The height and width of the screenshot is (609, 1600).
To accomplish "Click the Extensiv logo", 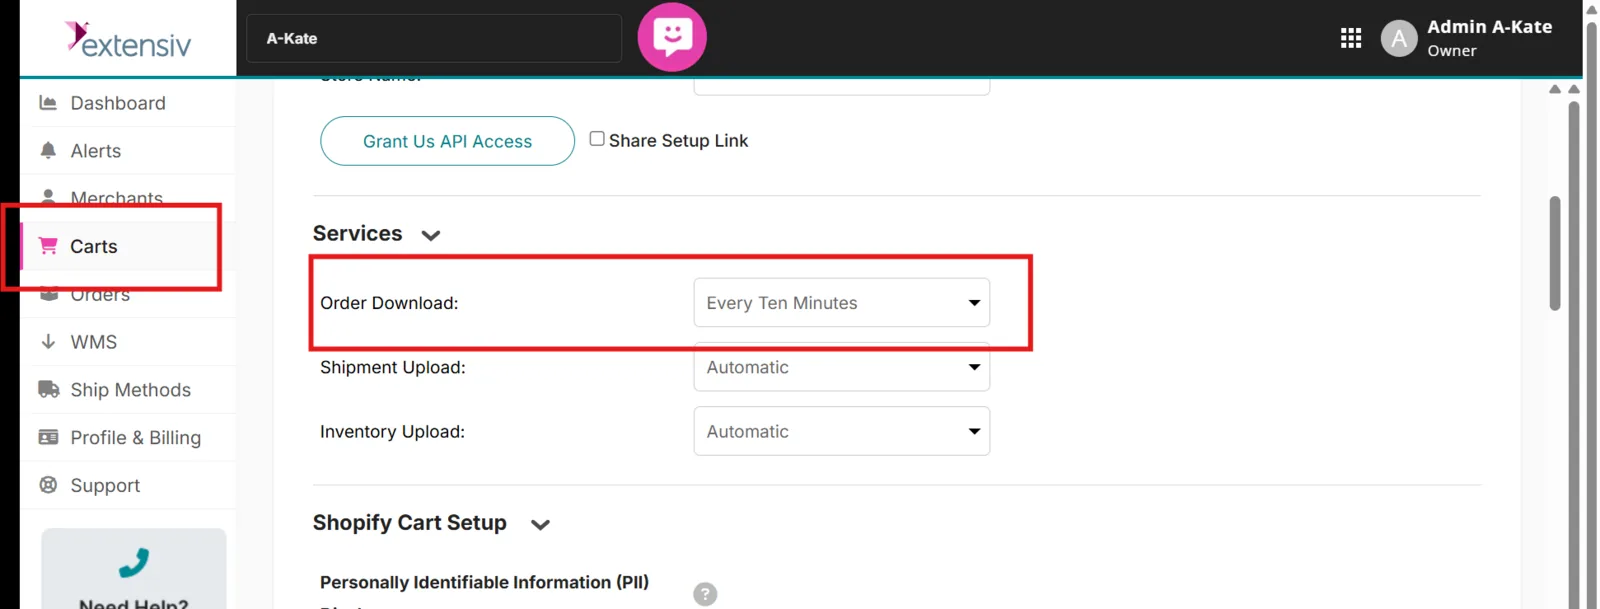I will tap(128, 39).
